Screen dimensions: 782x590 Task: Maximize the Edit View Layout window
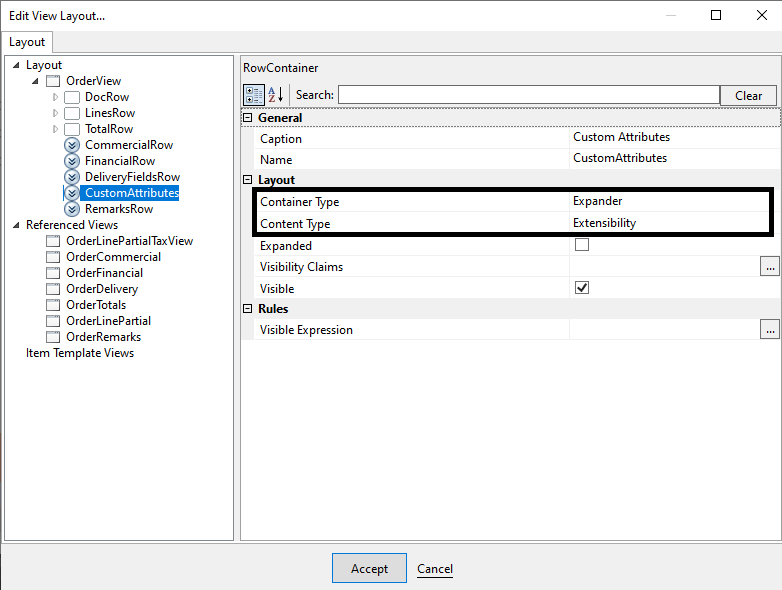(x=716, y=15)
